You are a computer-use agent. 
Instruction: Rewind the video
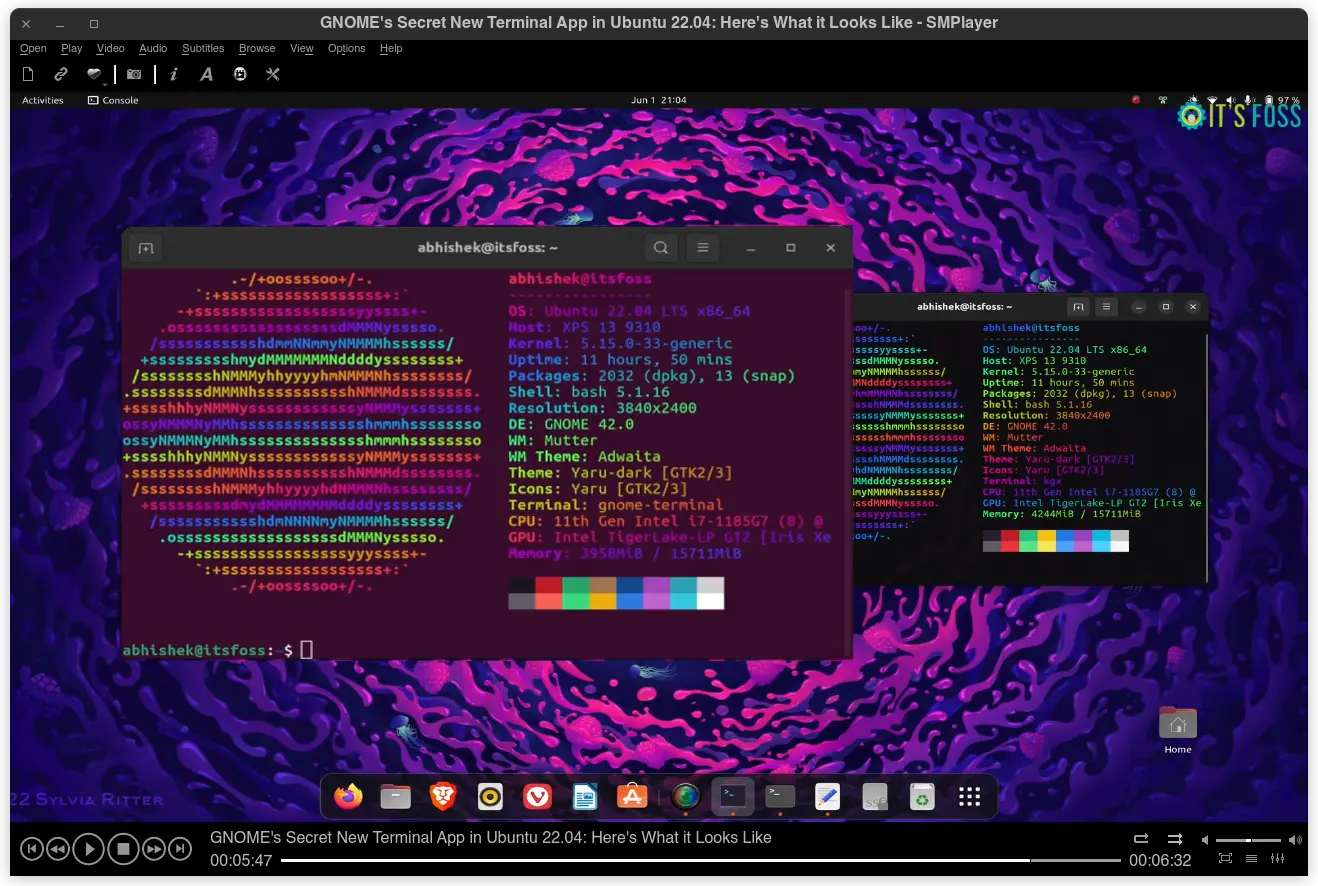(58, 849)
